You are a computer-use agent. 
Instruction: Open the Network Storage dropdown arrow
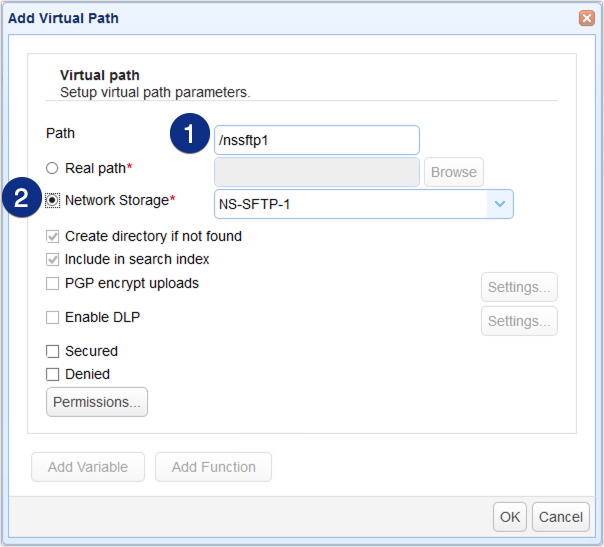pyautogui.click(x=500, y=204)
